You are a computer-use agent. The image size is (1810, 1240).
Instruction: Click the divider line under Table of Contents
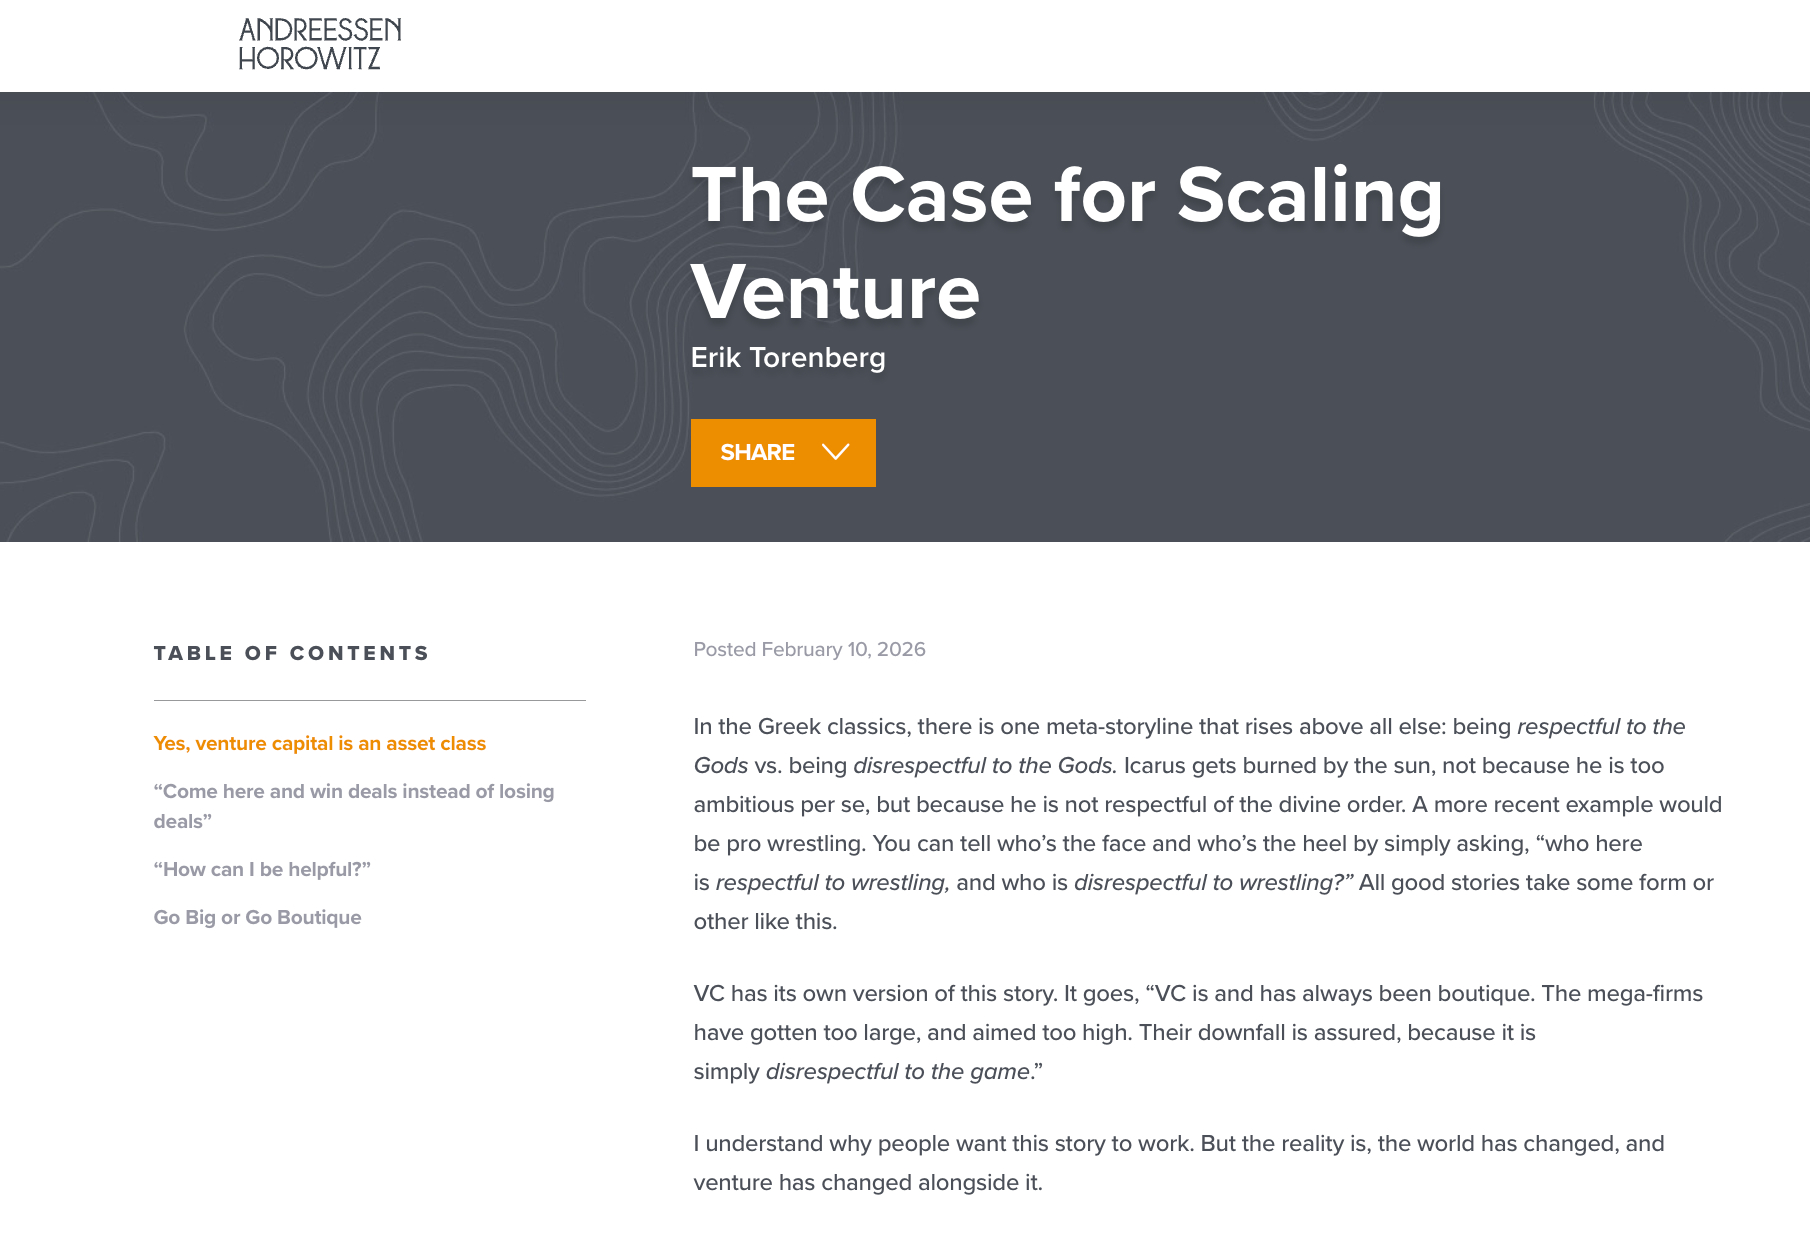click(369, 700)
